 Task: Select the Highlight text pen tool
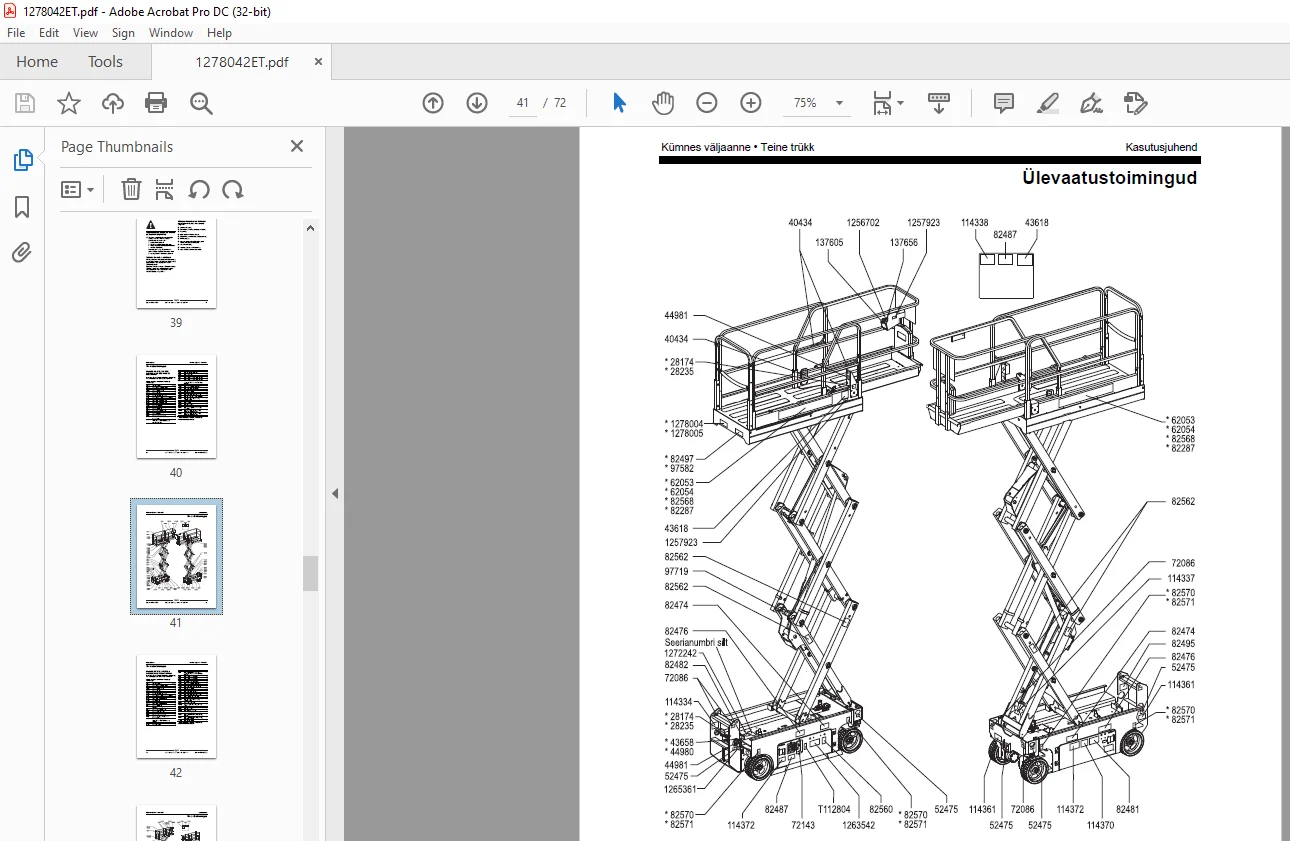pyautogui.click(x=1048, y=103)
